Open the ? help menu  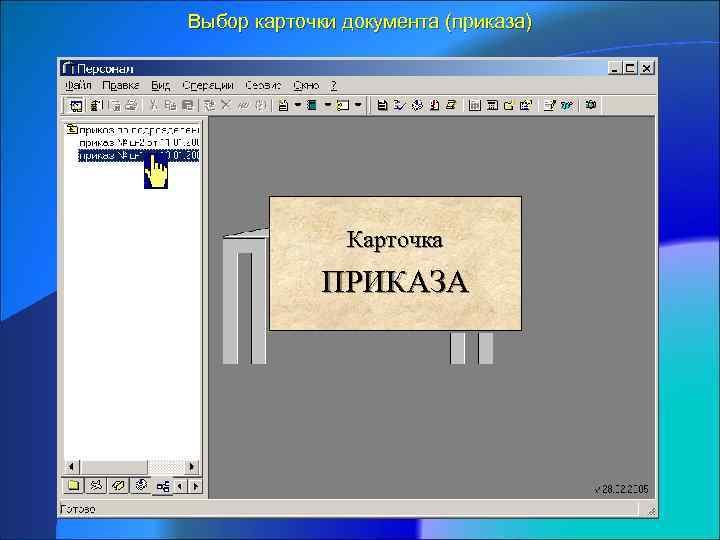coord(334,86)
